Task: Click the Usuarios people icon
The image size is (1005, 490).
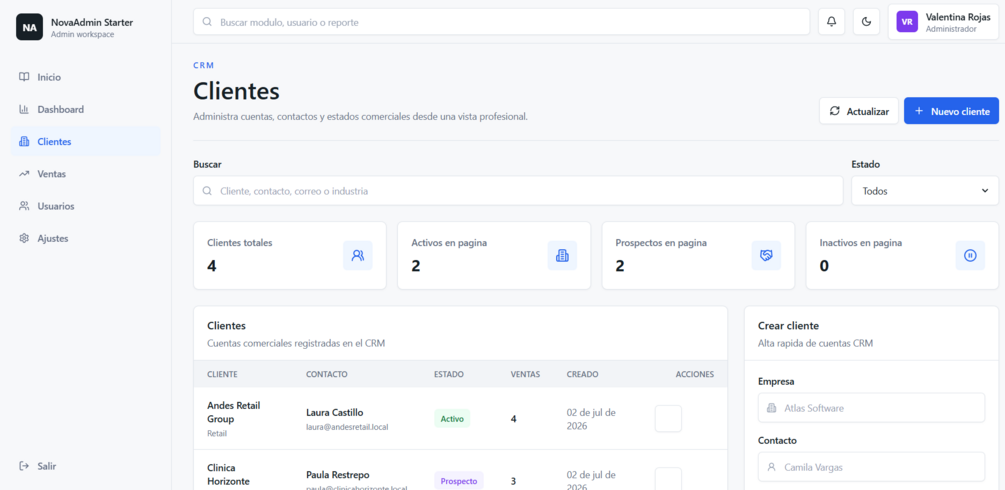Action: click(x=24, y=206)
